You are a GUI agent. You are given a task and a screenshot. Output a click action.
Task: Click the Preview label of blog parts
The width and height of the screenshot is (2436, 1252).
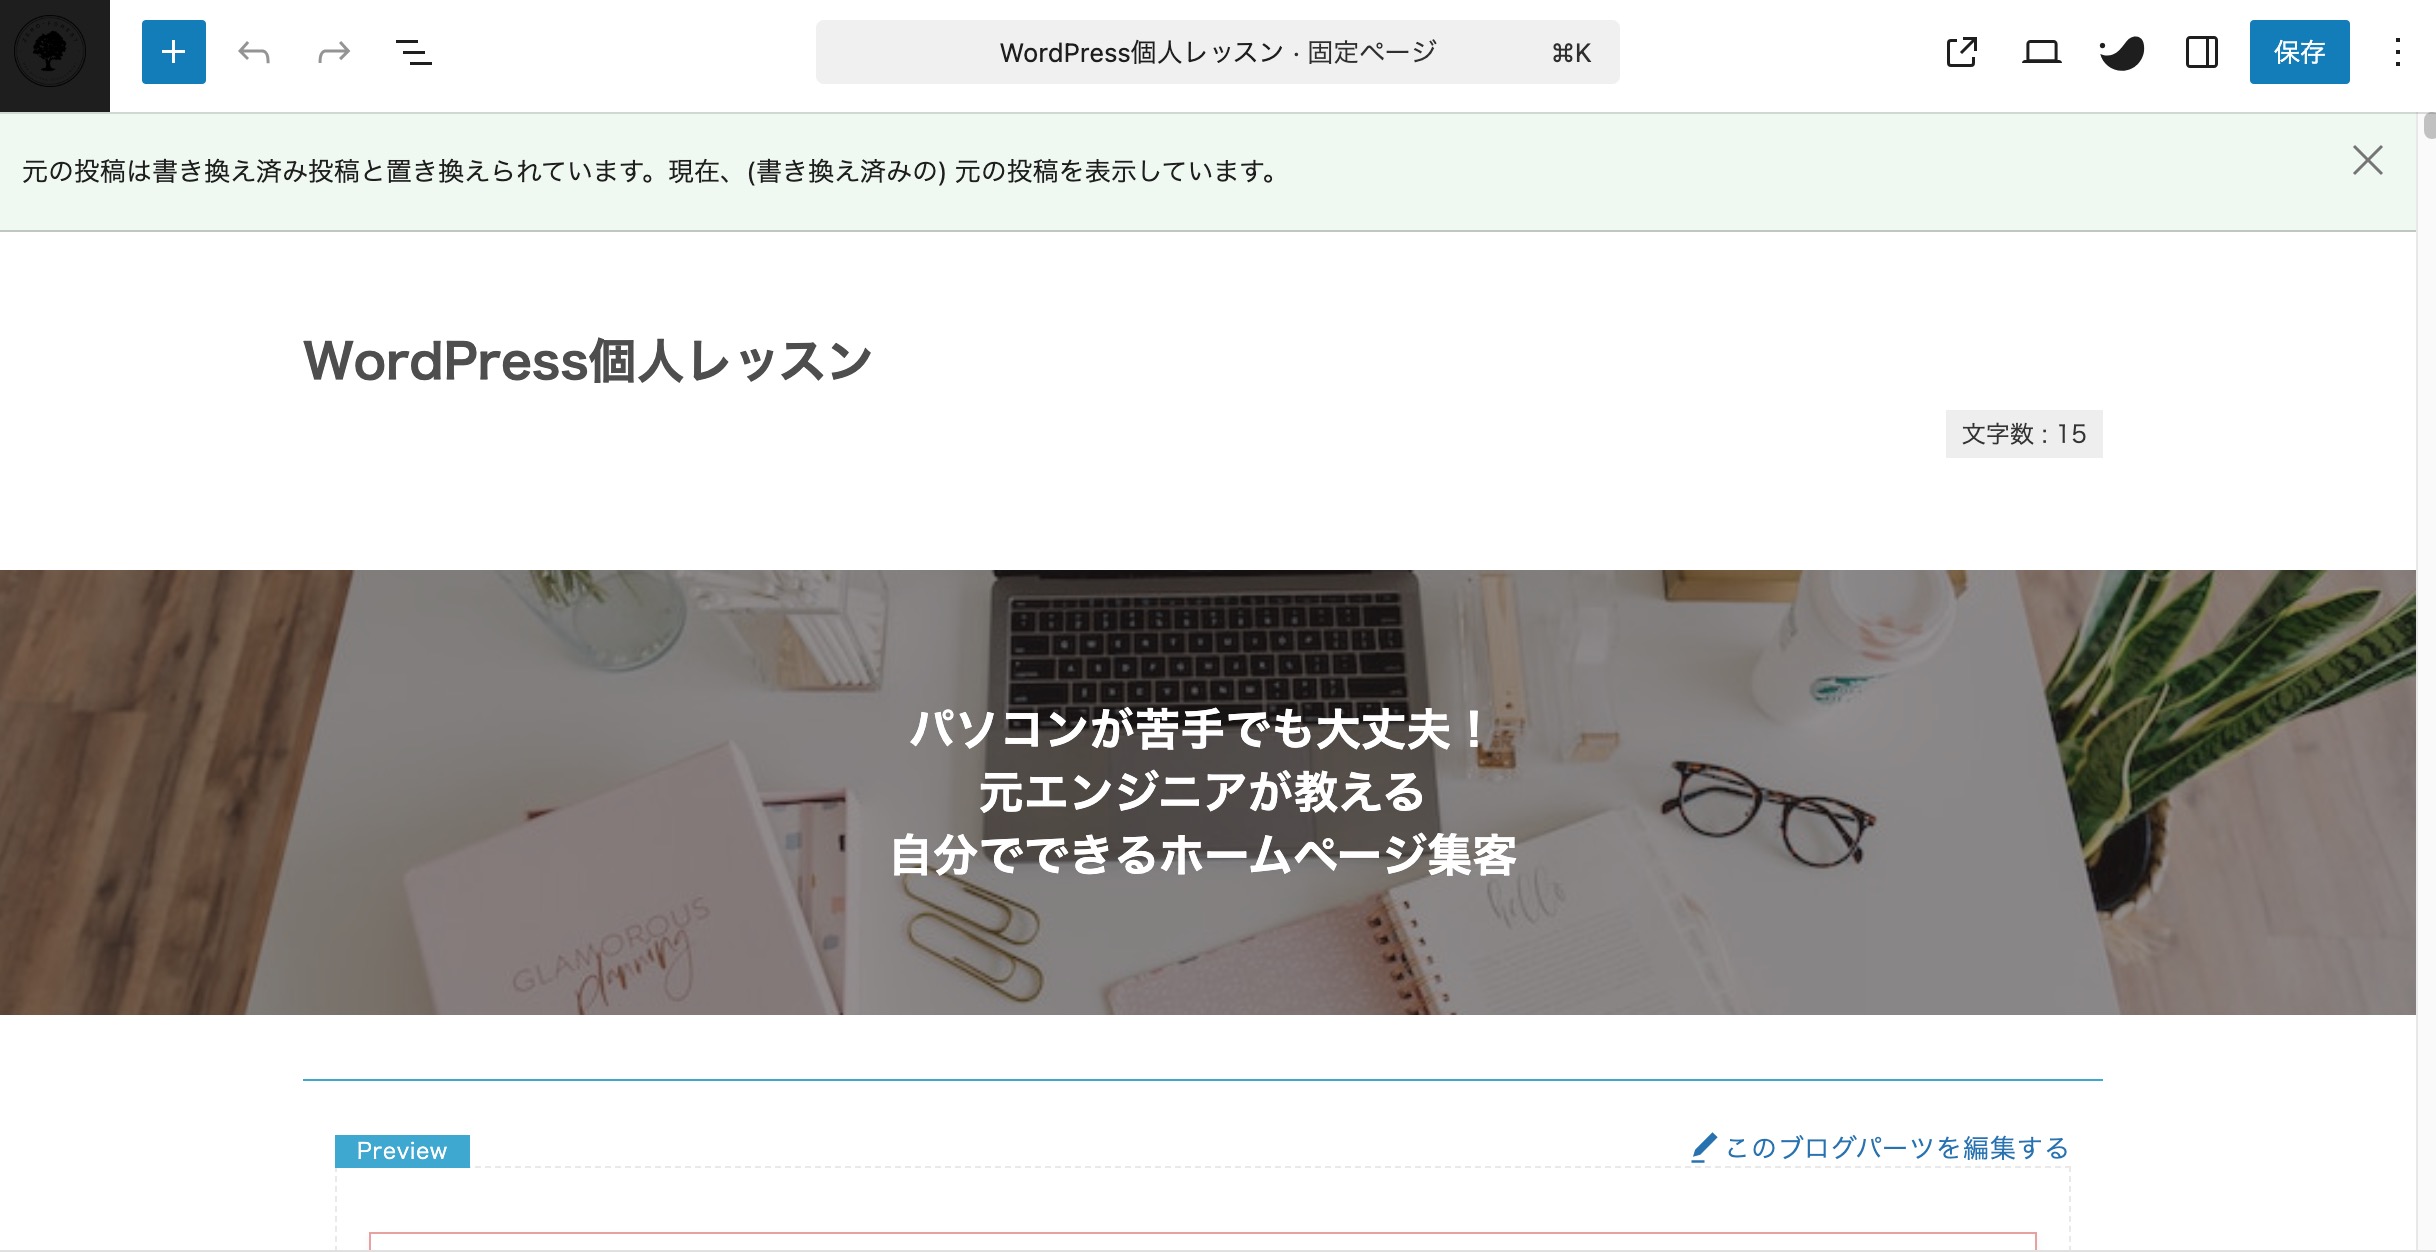tap(402, 1151)
